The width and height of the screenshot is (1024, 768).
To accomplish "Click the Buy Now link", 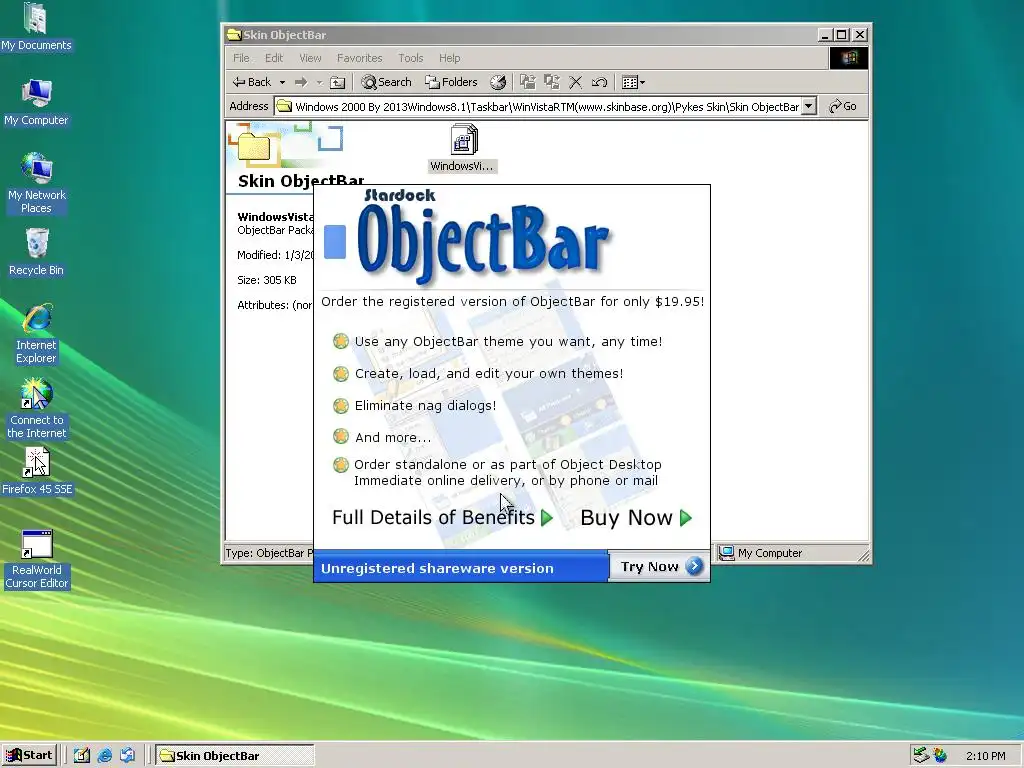I will pos(635,518).
